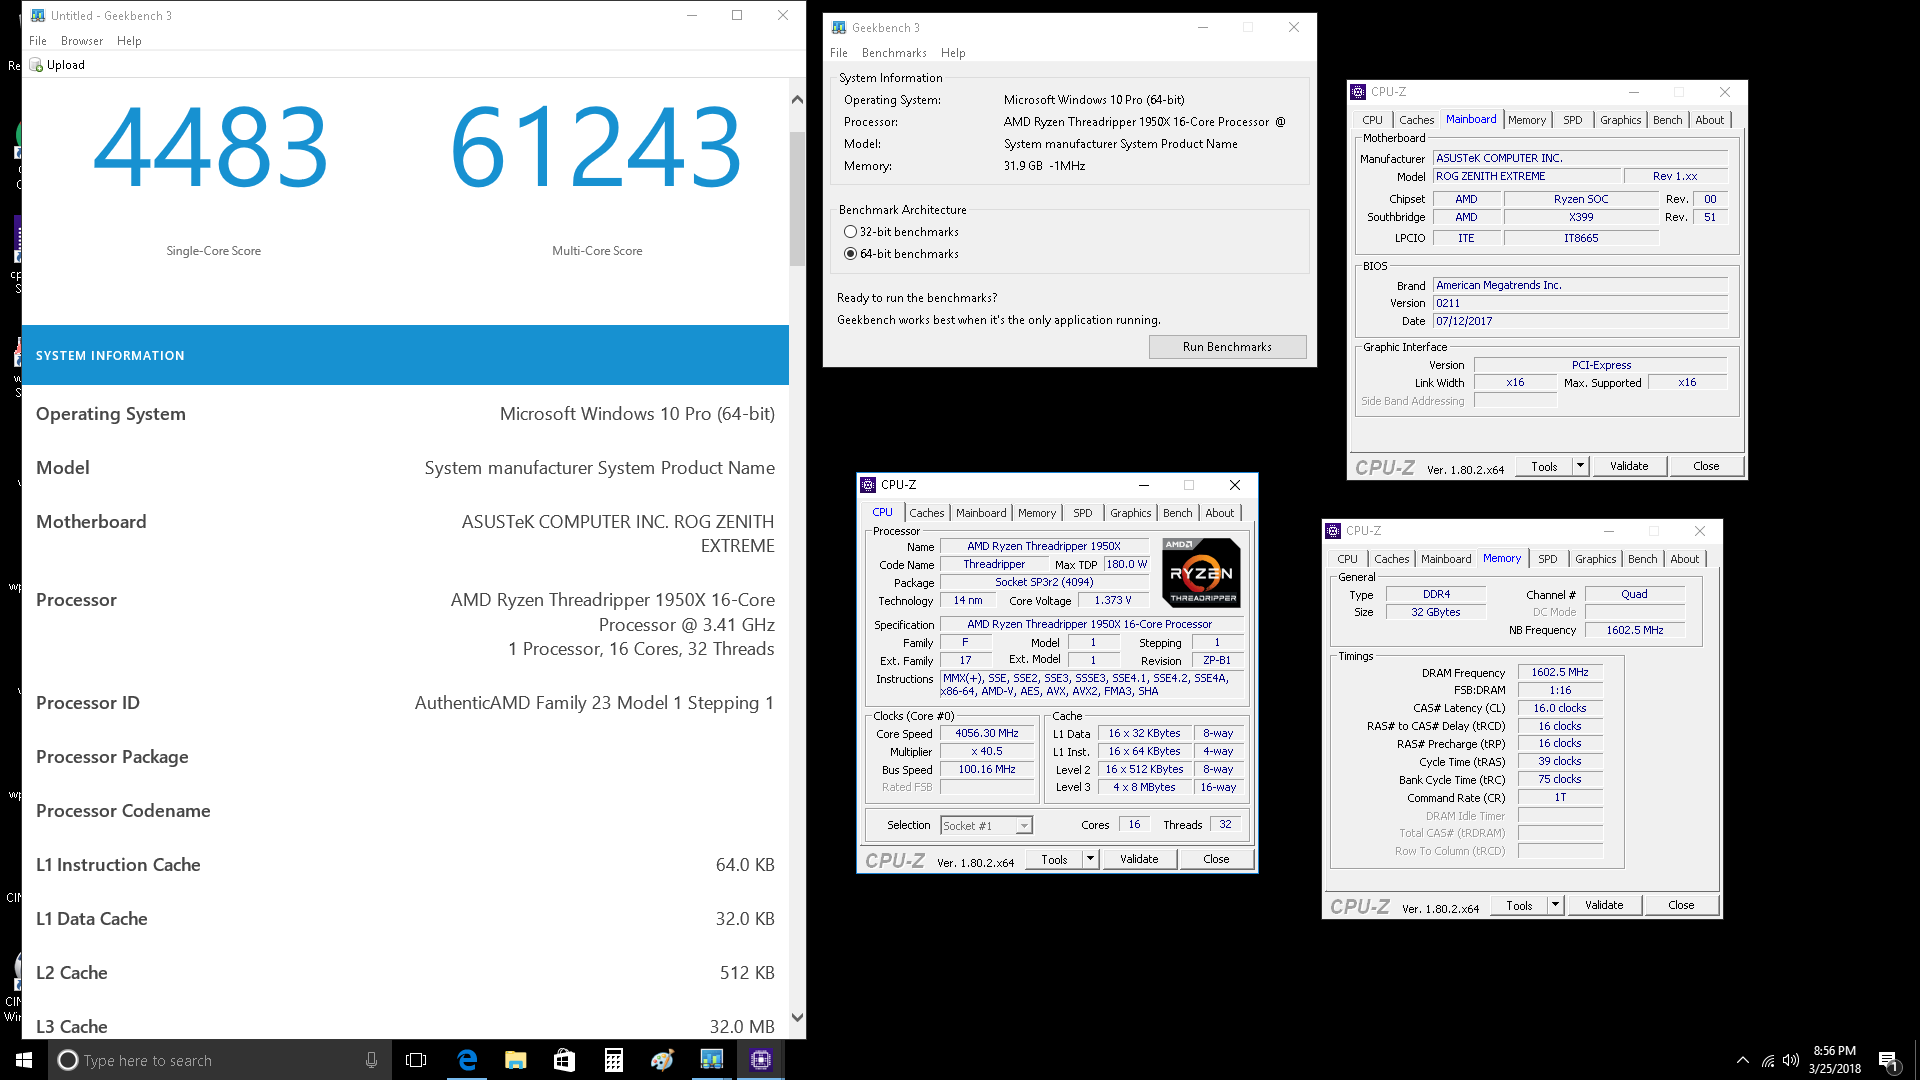
Task: Switch to Caches tab in CPU-Z CPU window
Action: coord(926,513)
